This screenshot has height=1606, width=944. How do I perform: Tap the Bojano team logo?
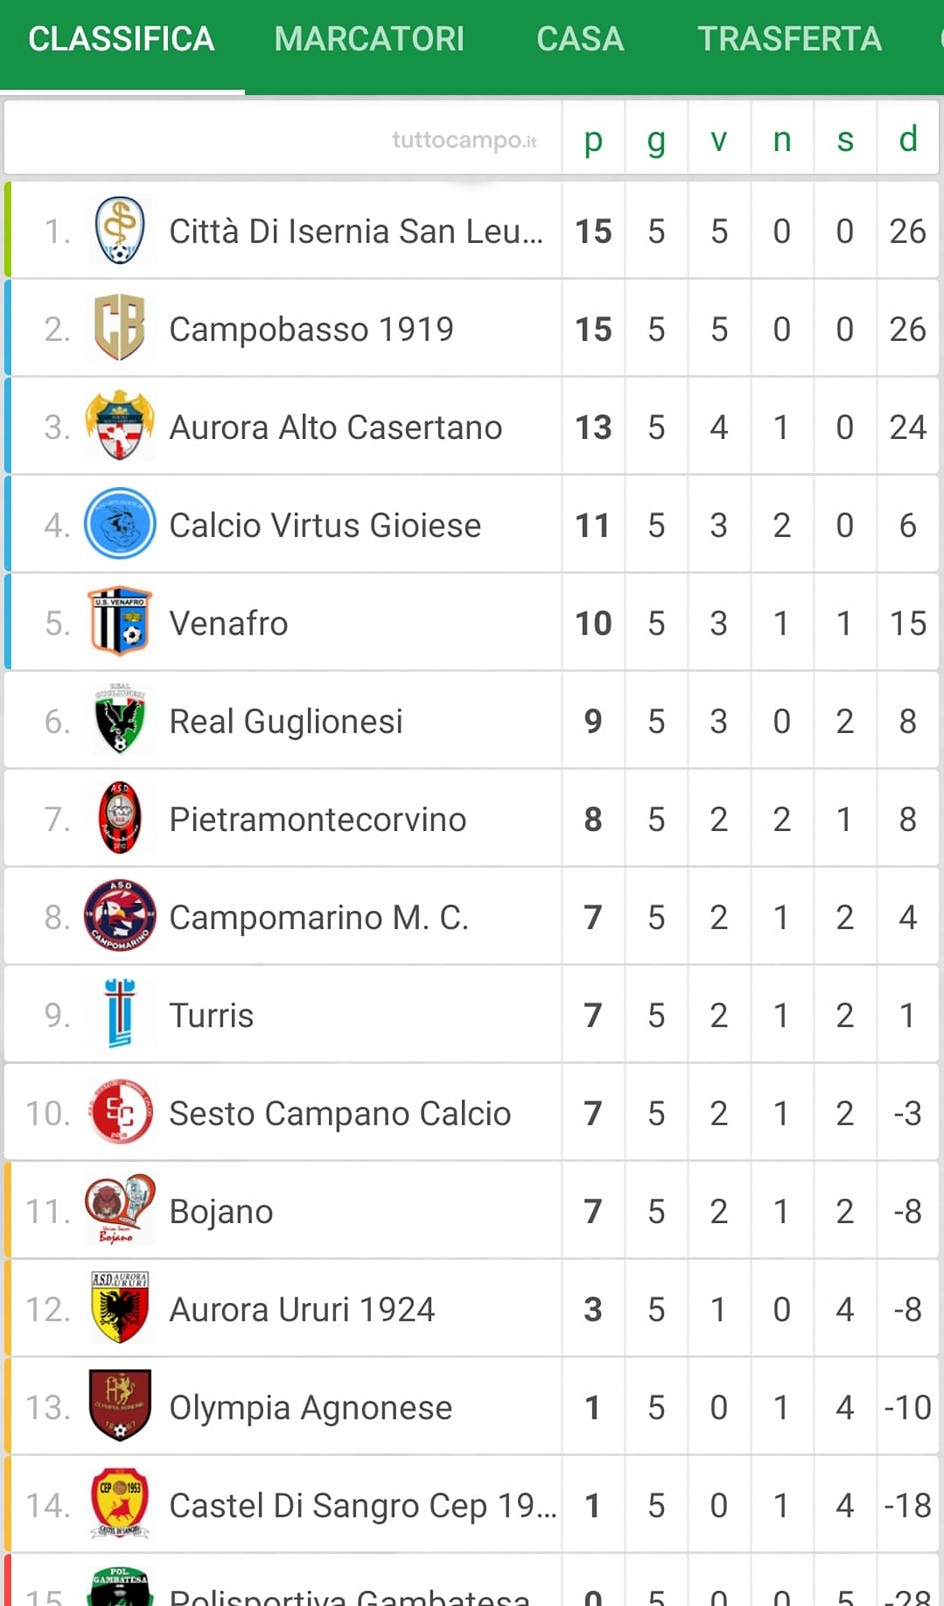coord(120,1210)
